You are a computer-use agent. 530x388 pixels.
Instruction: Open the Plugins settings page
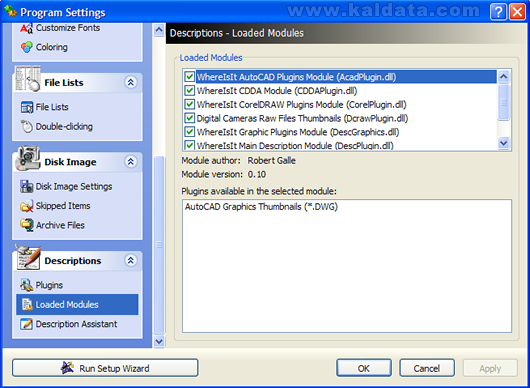pos(49,285)
